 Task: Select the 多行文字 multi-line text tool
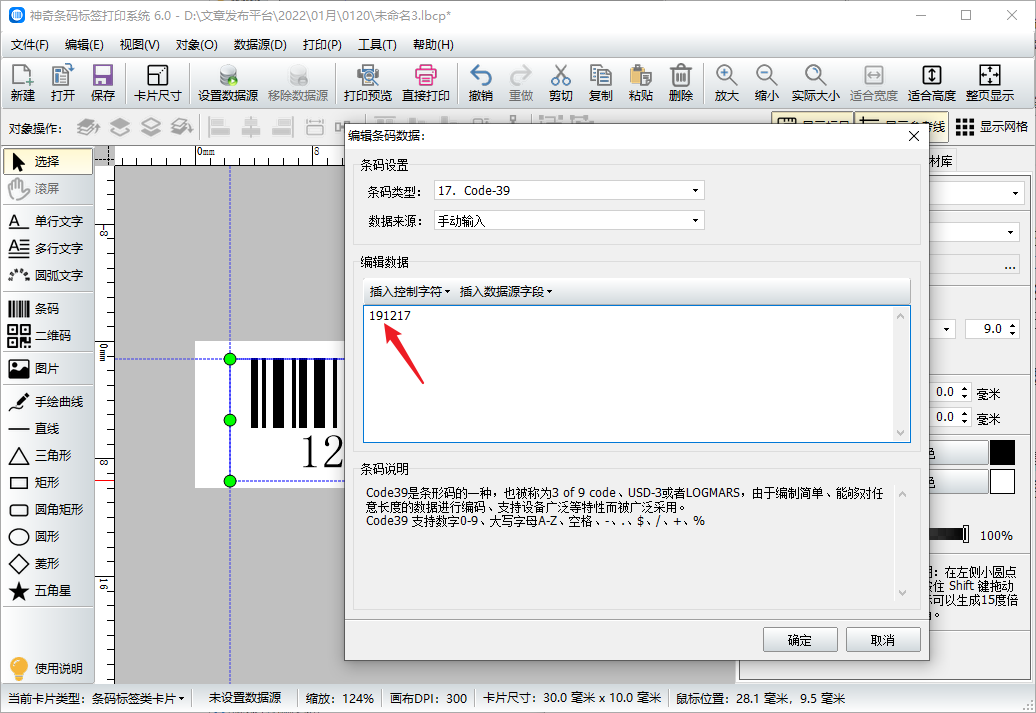coord(48,248)
